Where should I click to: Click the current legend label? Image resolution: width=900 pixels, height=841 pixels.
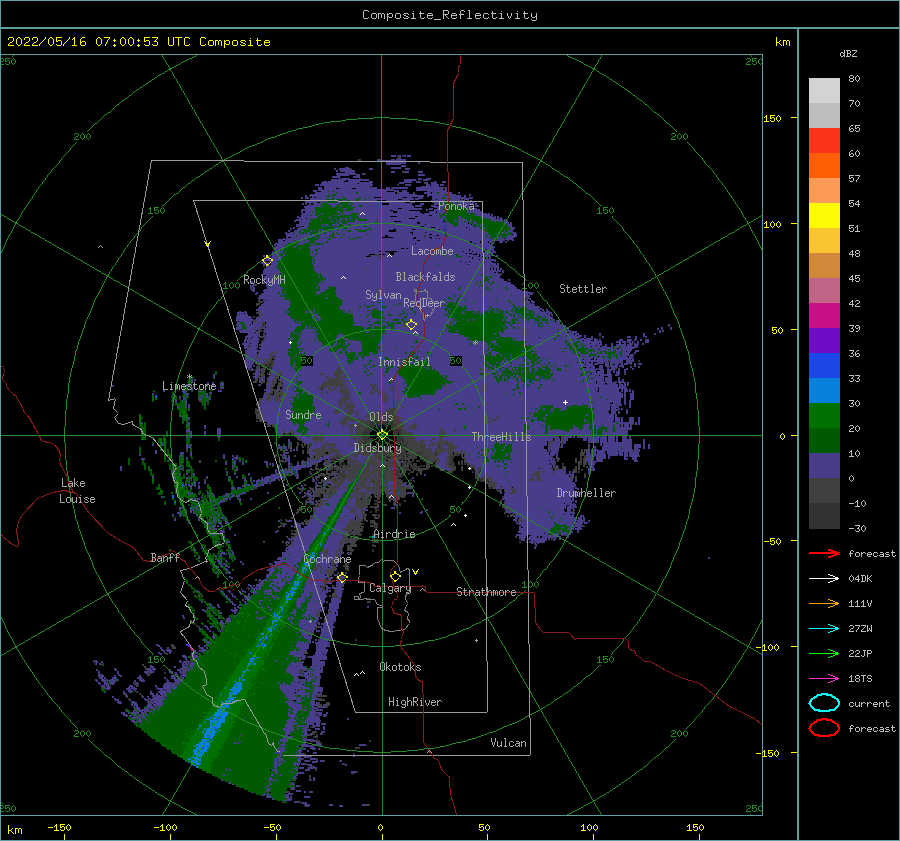[x=869, y=704]
